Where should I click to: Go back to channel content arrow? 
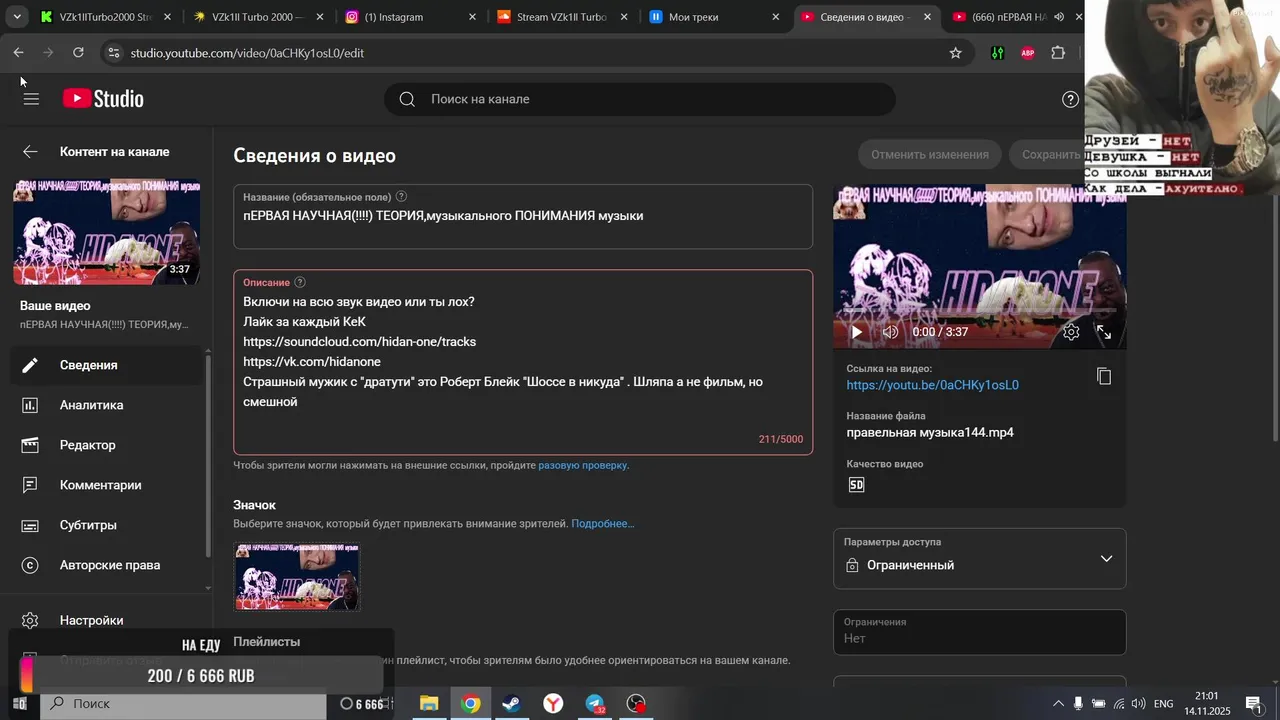coord(30,152)
